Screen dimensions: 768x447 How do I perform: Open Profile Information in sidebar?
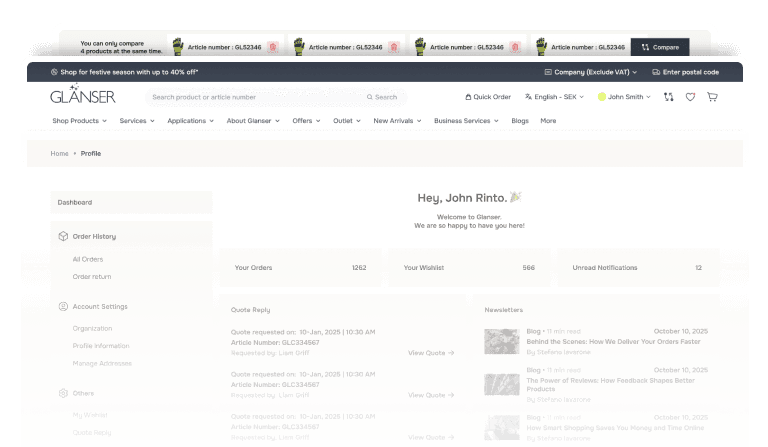pyautogui.click(x=101, y=346)
